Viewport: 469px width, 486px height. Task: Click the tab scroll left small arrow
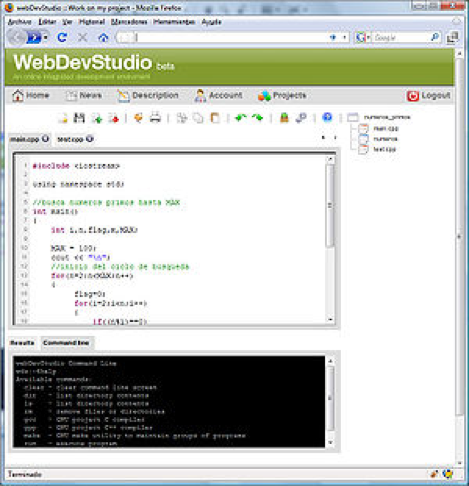click(x=323, y=138)
